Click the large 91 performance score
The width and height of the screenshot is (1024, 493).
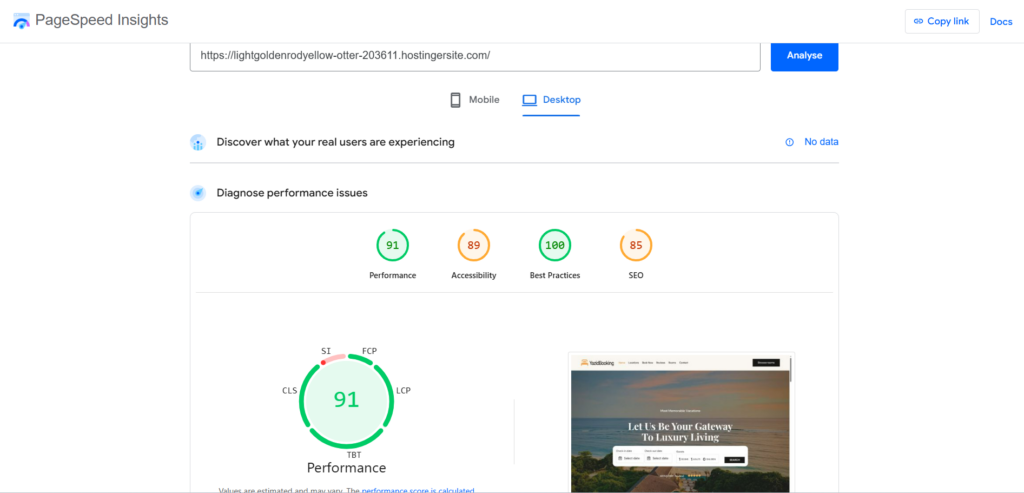pos(346,400)
